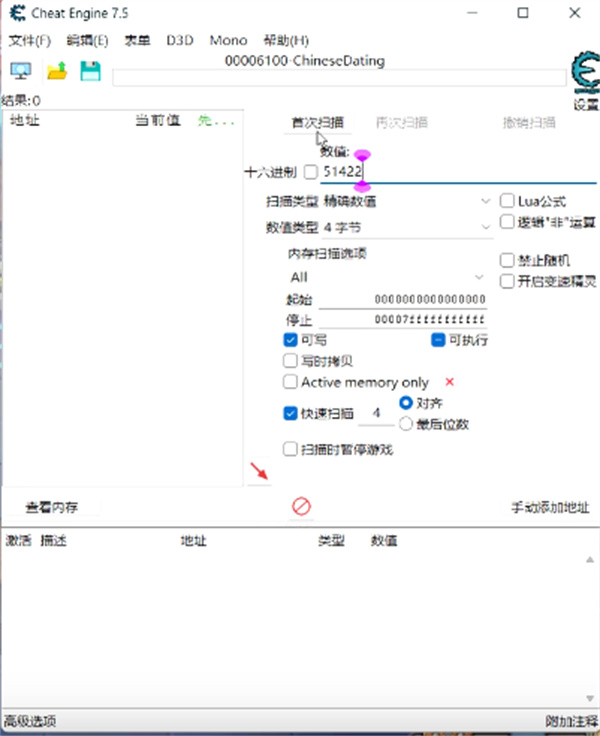This screenshot has width=600, height=736.
Task: Click the 首次扫描 first scan button
Action: [317, 123]
